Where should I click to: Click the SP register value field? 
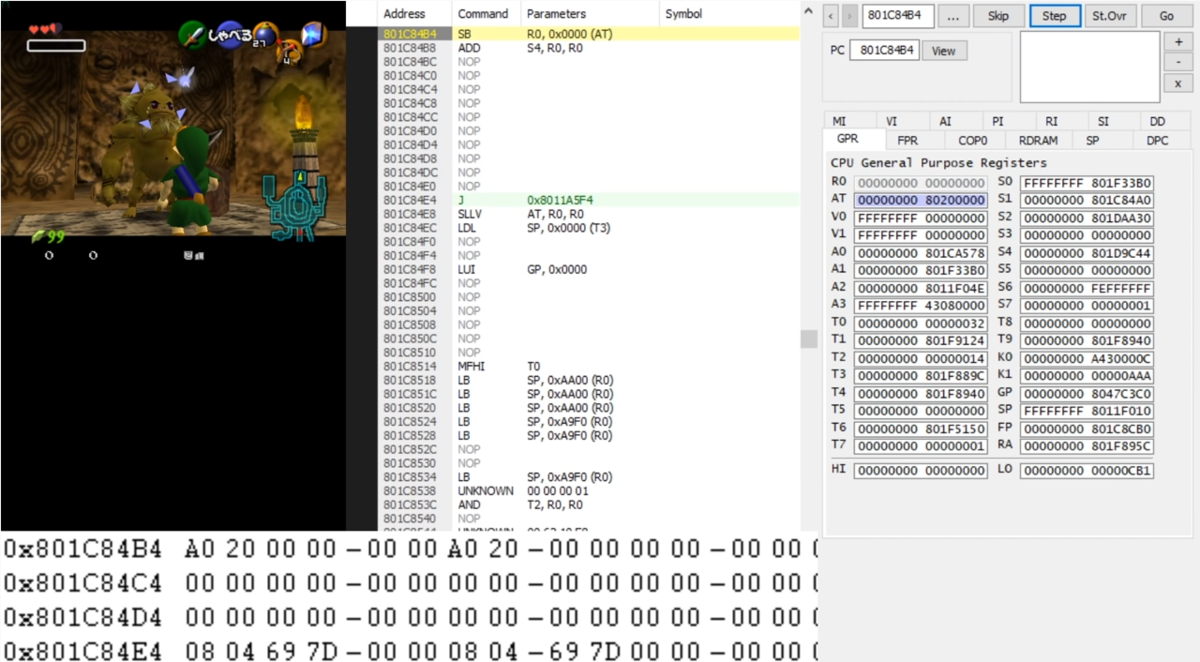click(x=1087, y=410)
